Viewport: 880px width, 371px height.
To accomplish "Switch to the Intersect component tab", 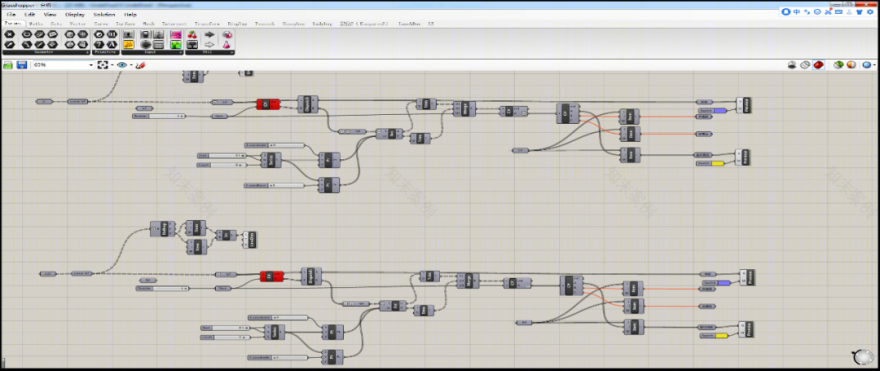I will (x=175, y=24).
